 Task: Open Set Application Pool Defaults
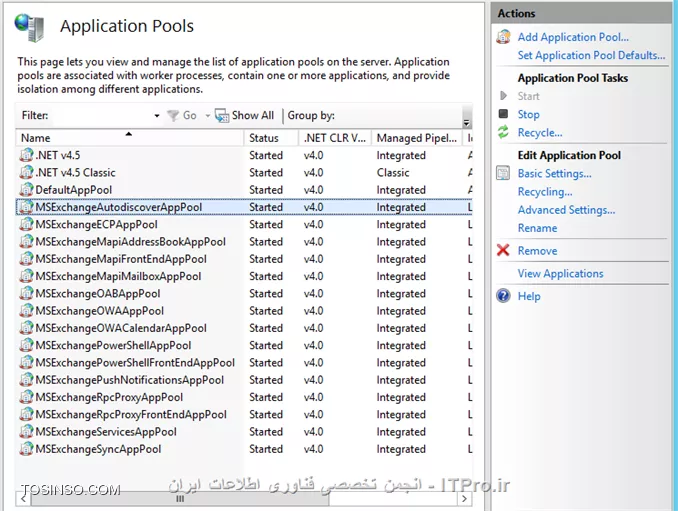point(591,55)
